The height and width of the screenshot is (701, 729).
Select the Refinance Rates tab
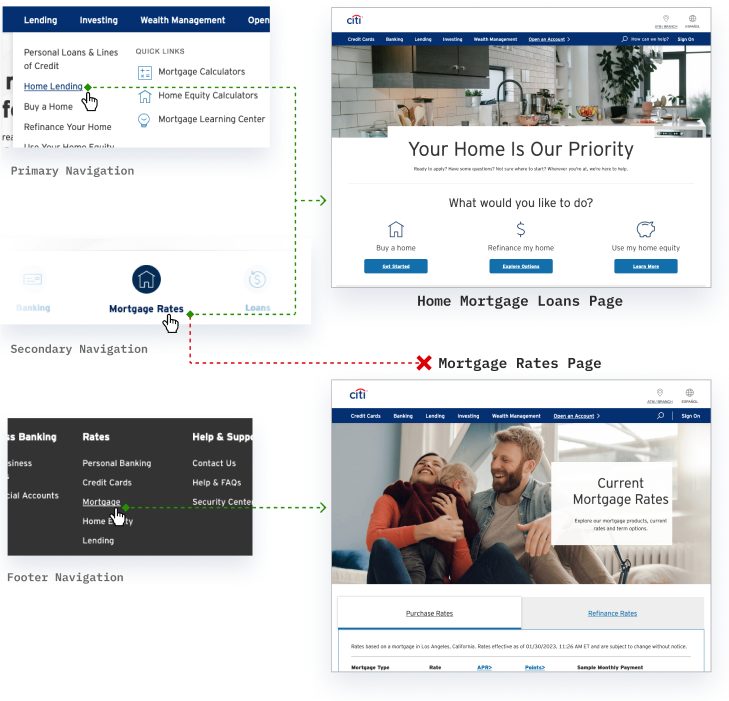coord(612,613)
